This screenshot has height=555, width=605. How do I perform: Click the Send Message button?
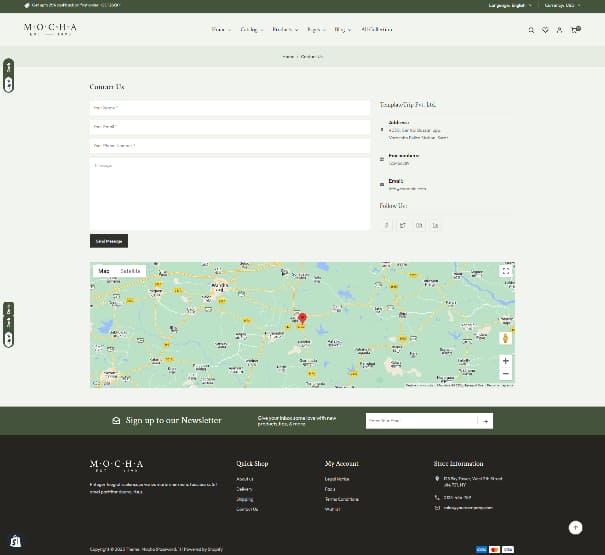(109, 241)
